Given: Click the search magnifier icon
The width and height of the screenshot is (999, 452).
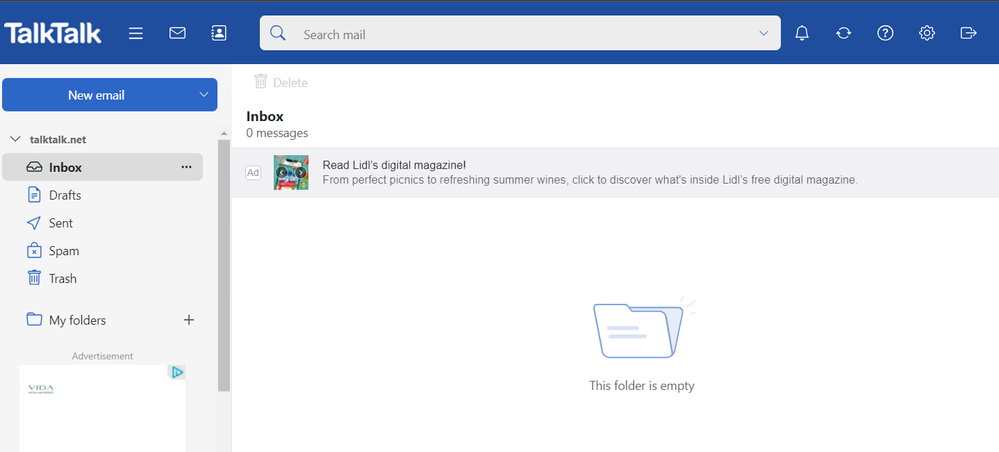Looking at the screenshot, I should pyautogui.click(x=278, y=33).
